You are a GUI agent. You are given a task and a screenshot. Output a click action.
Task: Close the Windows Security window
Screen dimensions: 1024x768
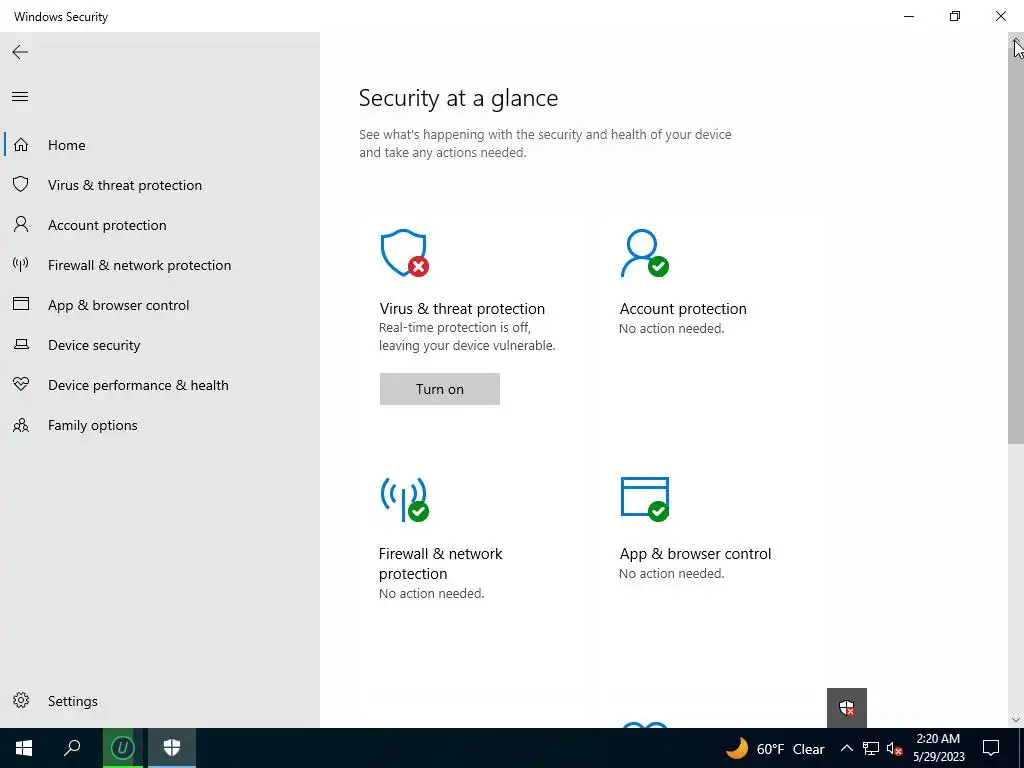point(1000,16)
